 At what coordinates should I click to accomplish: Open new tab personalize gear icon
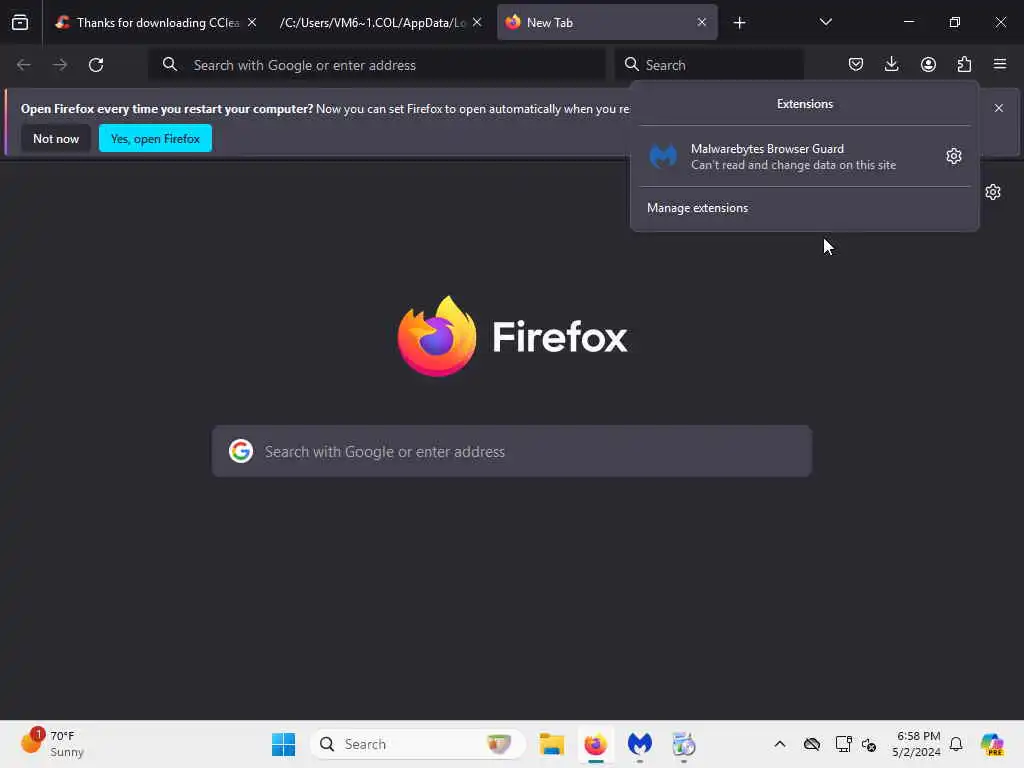(993, 192)
